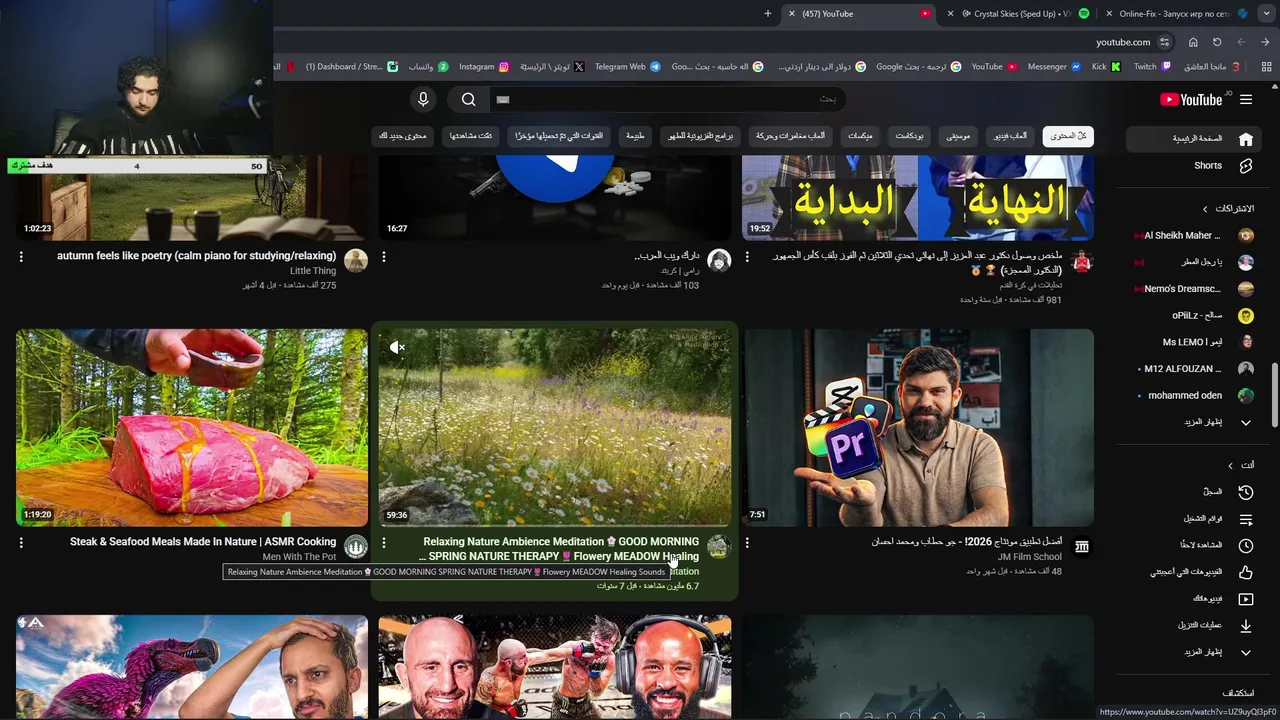
Task: Open mohammed oden subscription
Action: pyautogui.click(x=1195, y=395)
